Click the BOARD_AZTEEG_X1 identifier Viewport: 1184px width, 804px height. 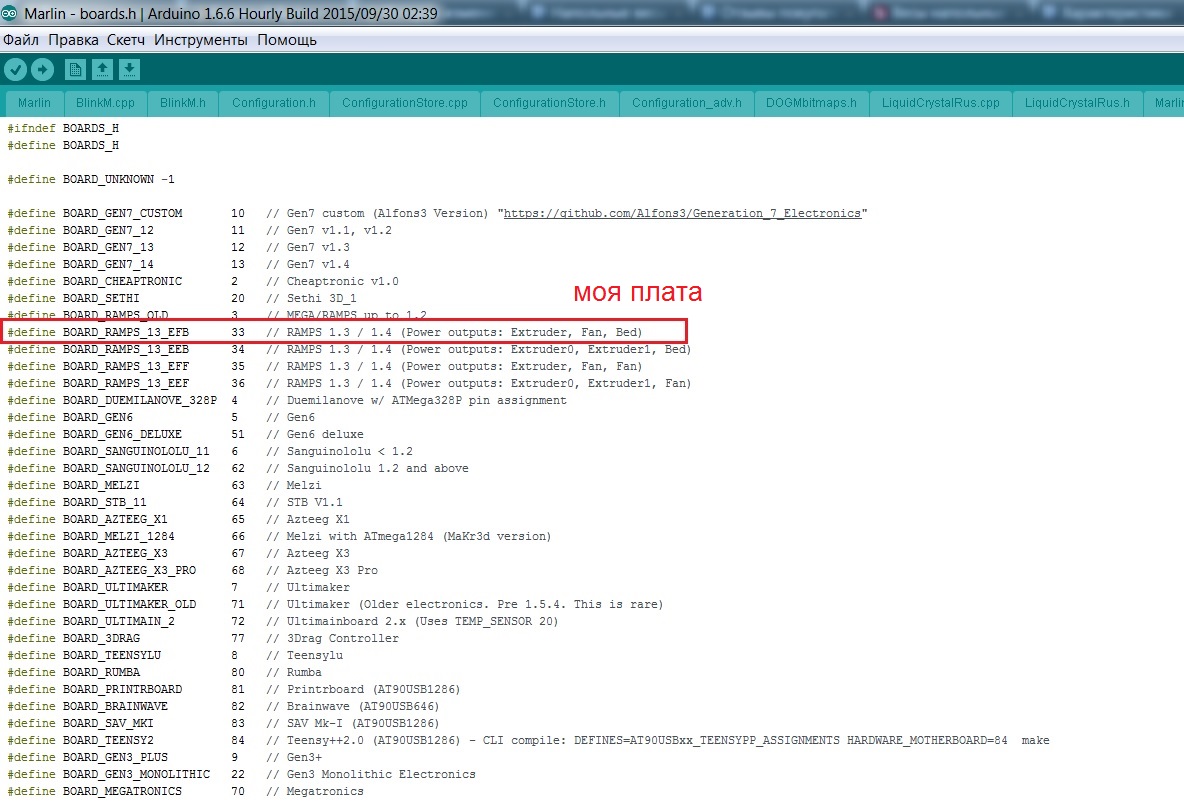click(x=115, y=519)
